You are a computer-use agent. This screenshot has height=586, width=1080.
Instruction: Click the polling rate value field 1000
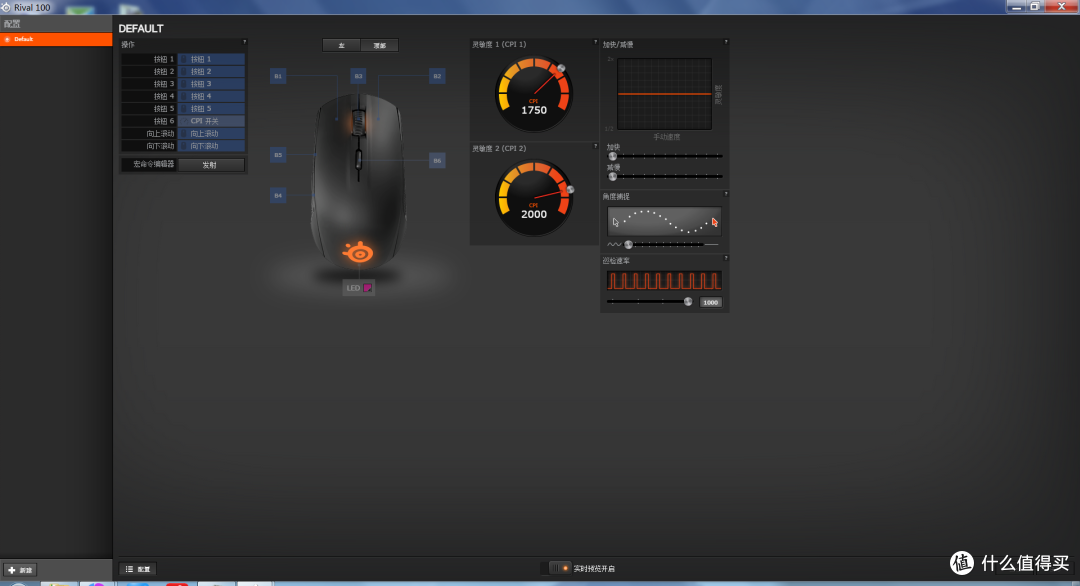click(x=710, y=302)
